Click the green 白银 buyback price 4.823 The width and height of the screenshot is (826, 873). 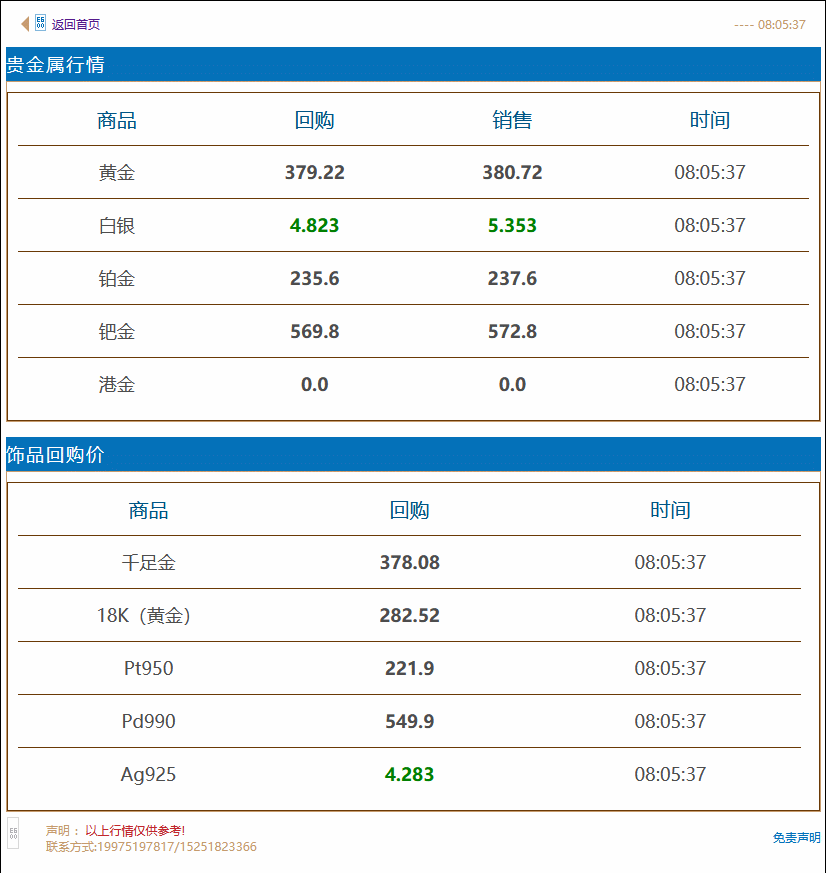click(x=315, y=225)
